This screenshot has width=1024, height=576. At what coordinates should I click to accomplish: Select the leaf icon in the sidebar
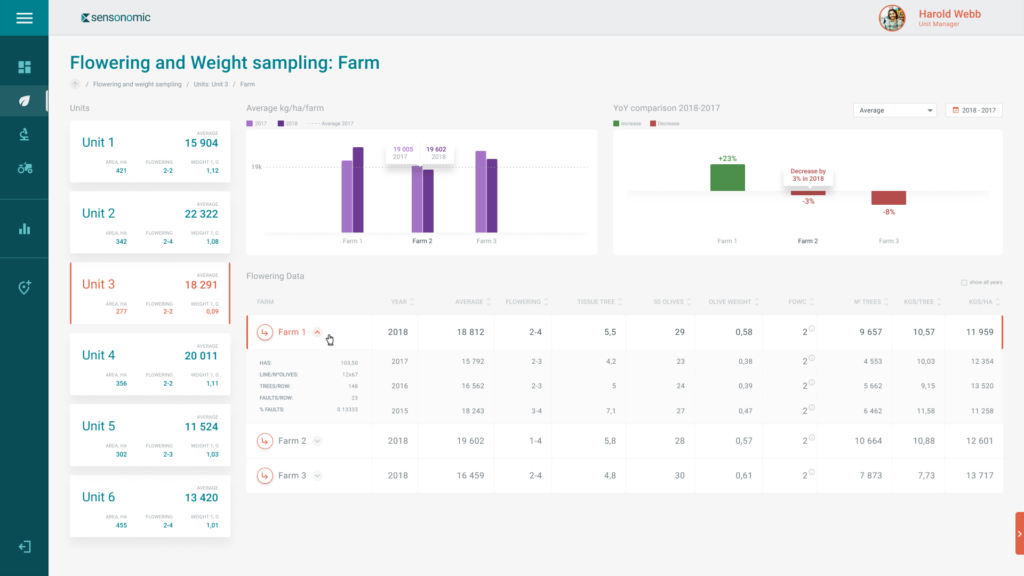point(25,100)
